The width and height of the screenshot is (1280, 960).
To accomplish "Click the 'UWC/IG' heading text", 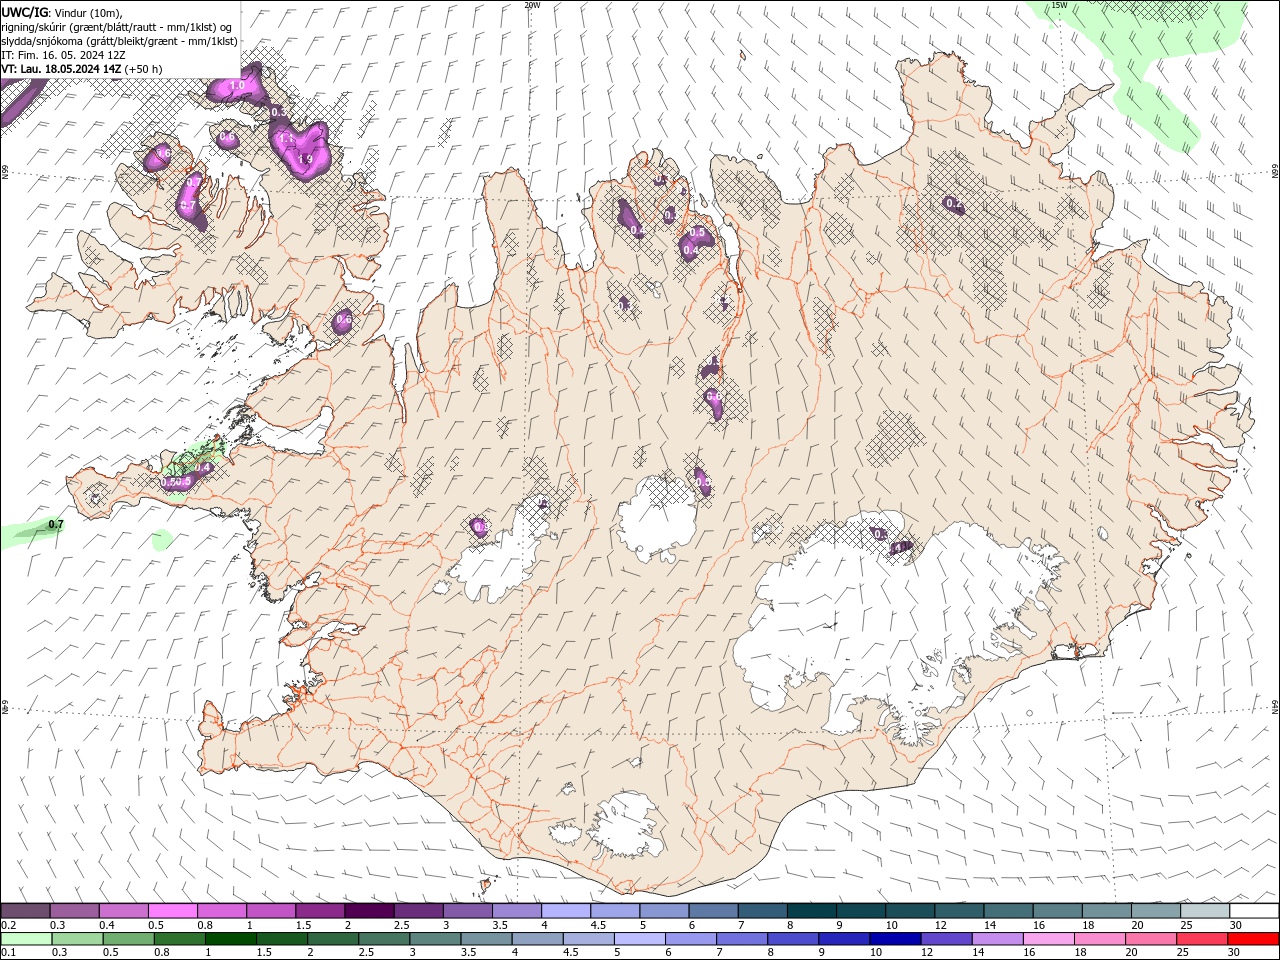I will pyautogui.click(x=25, y=12).
